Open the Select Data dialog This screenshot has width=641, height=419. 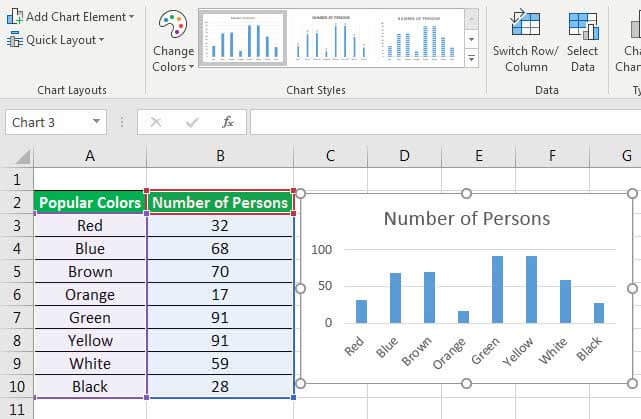[x=583, y=42]
